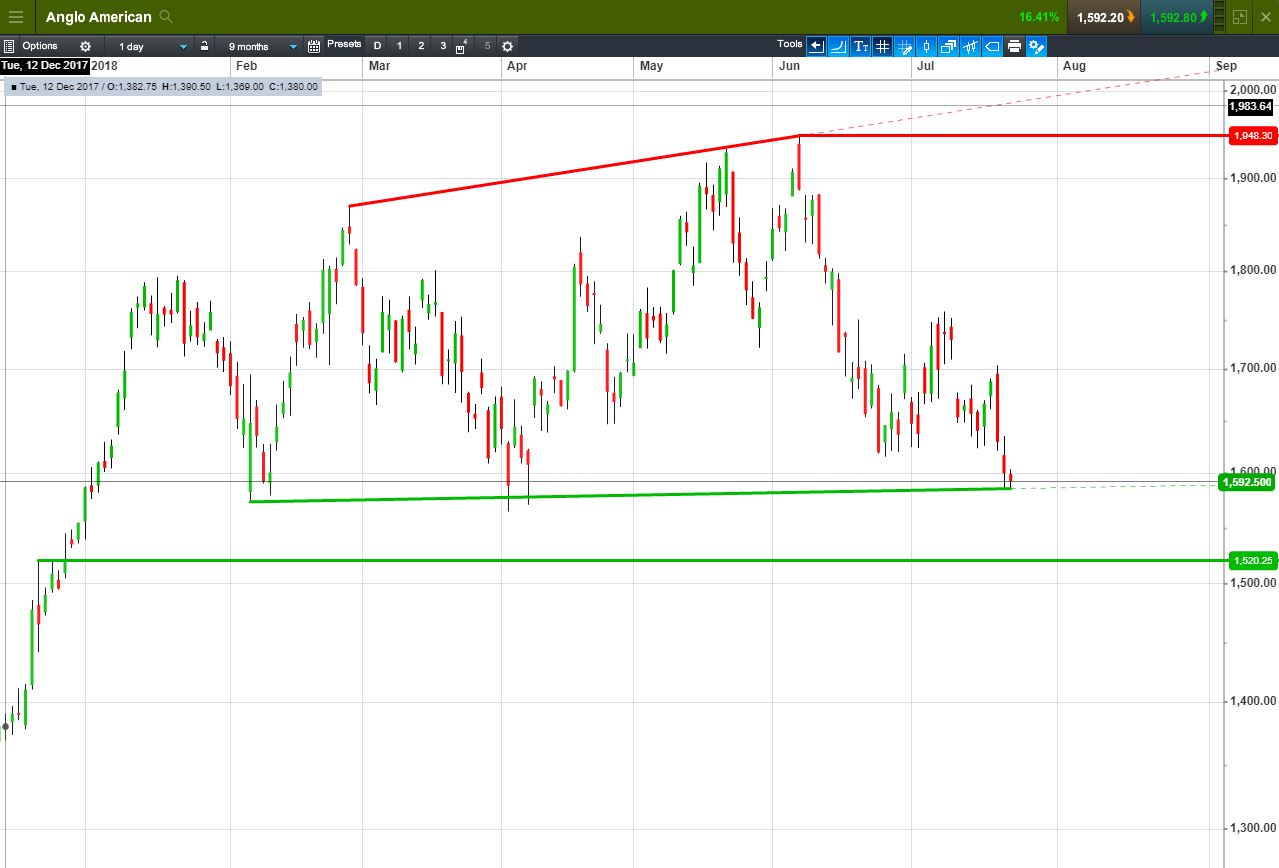Click the 1,520.25 green price level label
The image size is (1279, 868).
(1252, 561)
